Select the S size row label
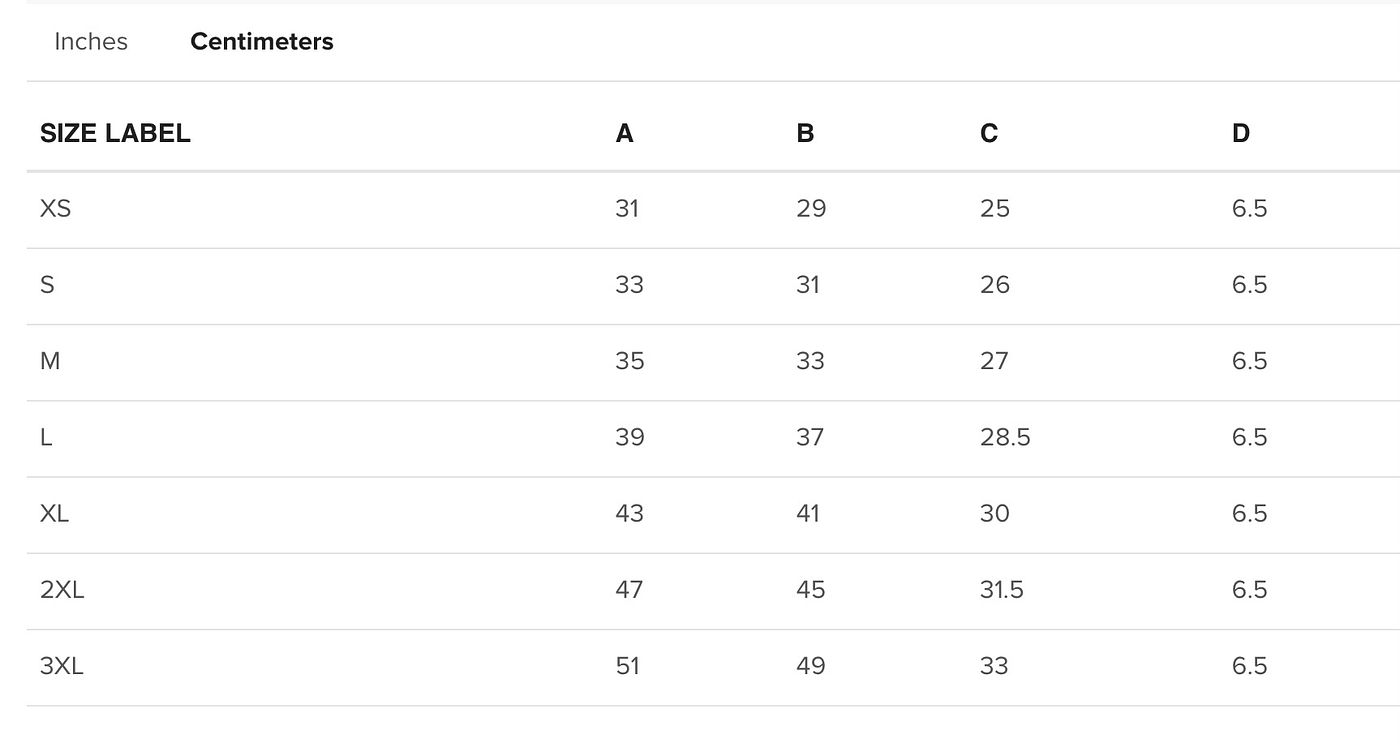1400x744 pixels. (47, 285)
